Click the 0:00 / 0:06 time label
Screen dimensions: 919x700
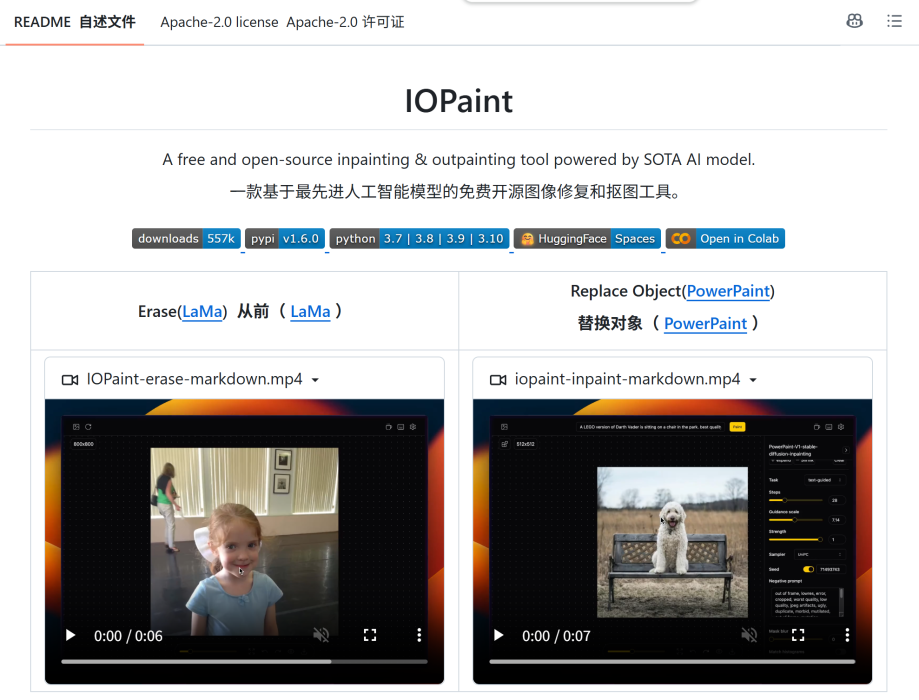128,636
